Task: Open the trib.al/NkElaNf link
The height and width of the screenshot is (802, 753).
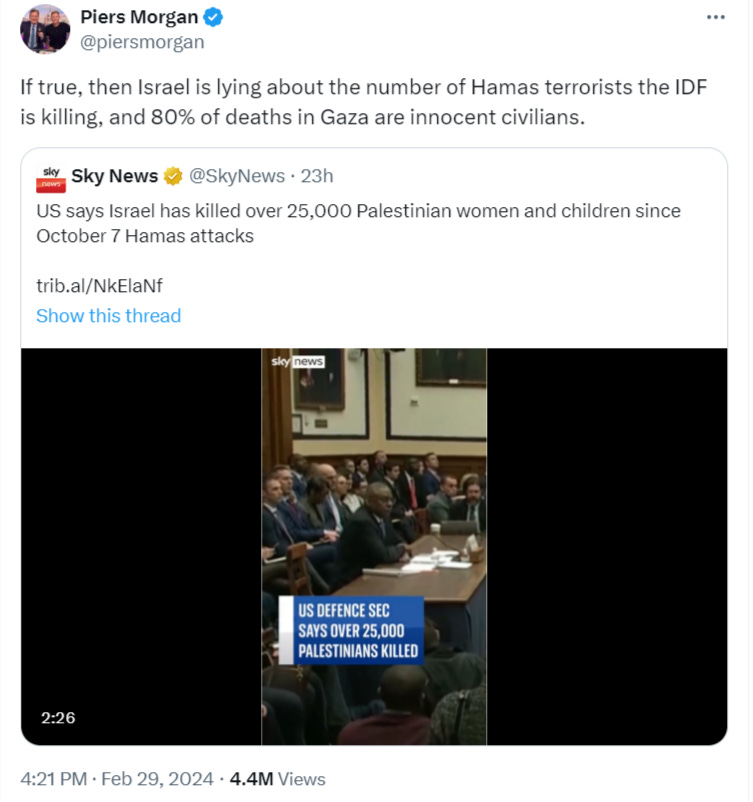Action: 99,285
